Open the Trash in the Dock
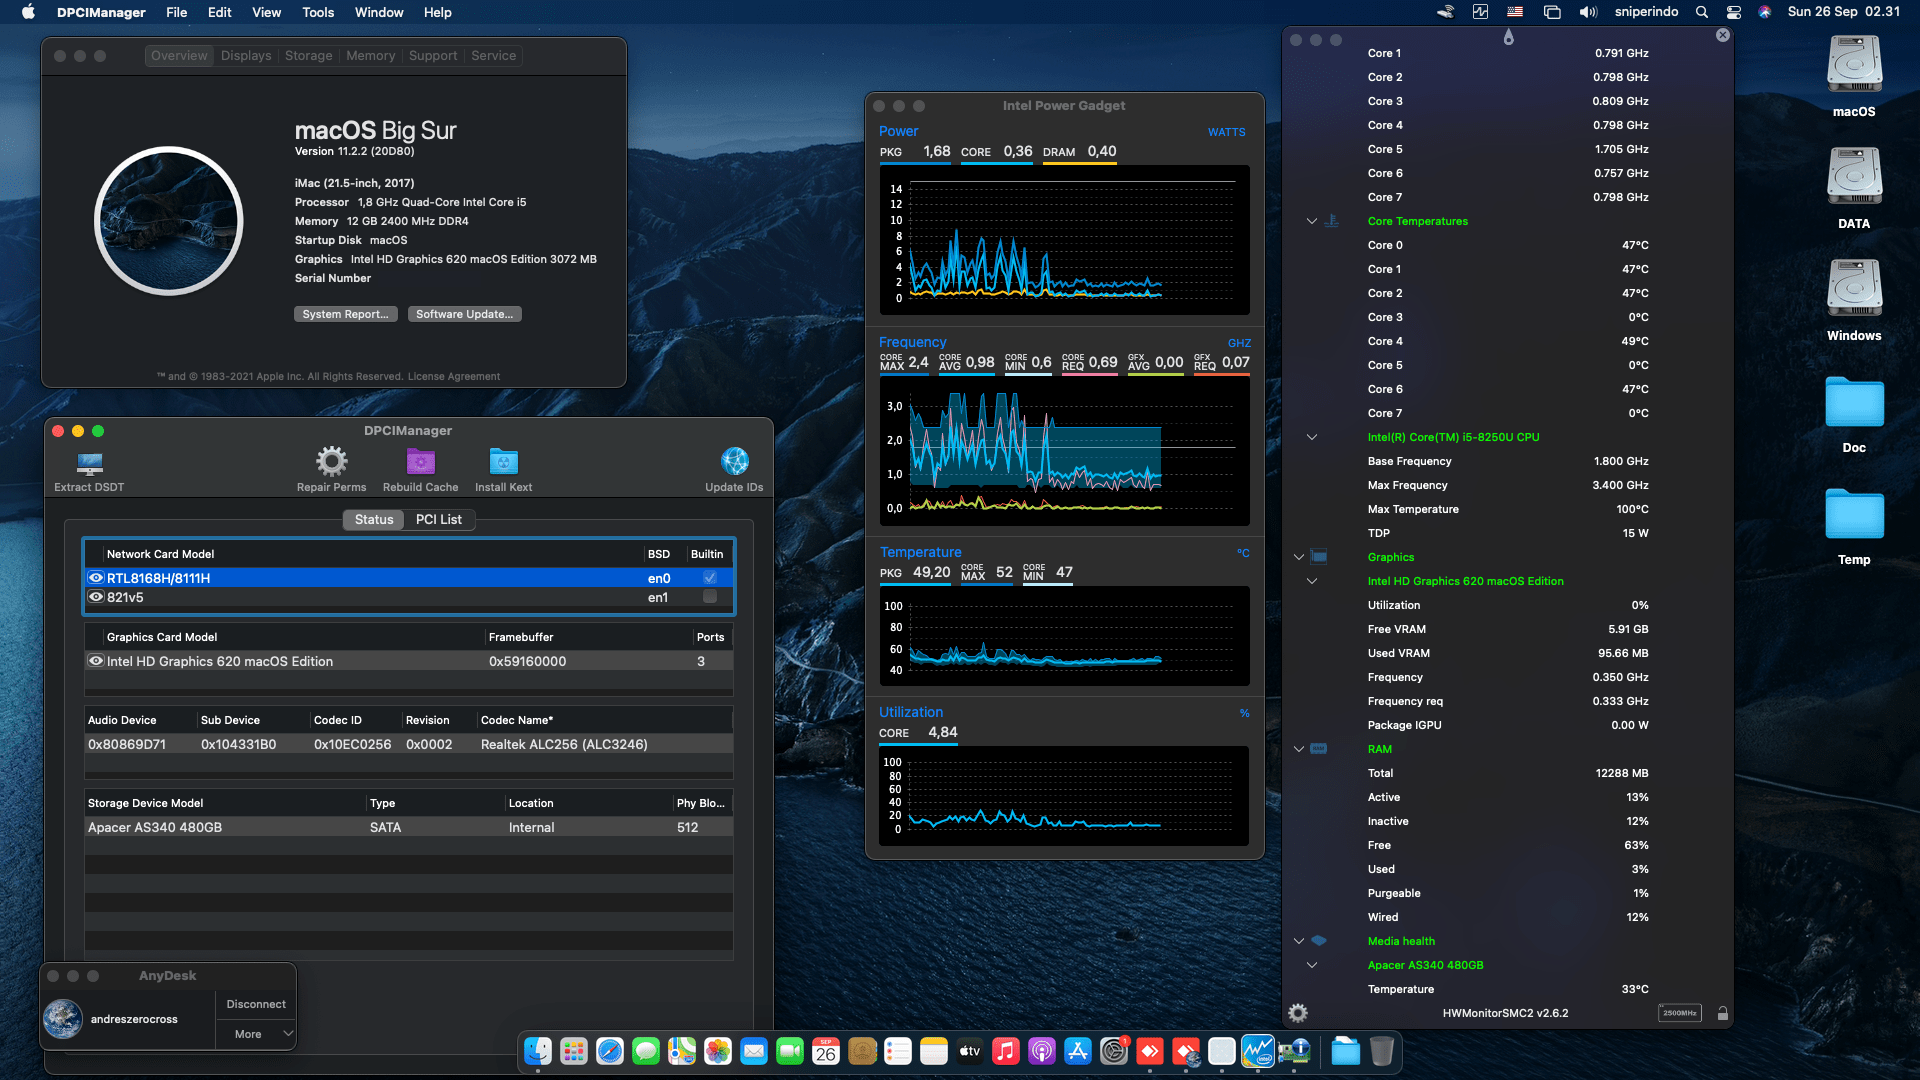Screen dimensions: 1920x1080 point(1382,1051)
